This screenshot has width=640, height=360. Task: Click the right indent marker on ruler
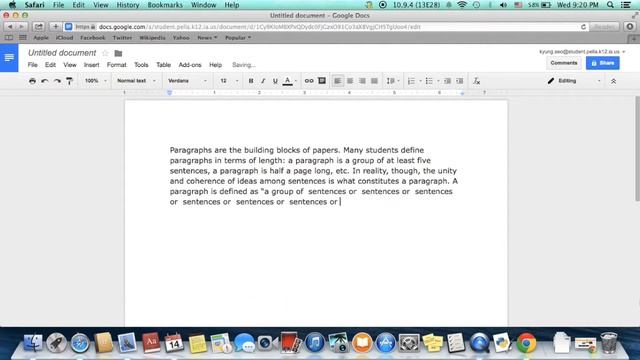tap(462, 93)
